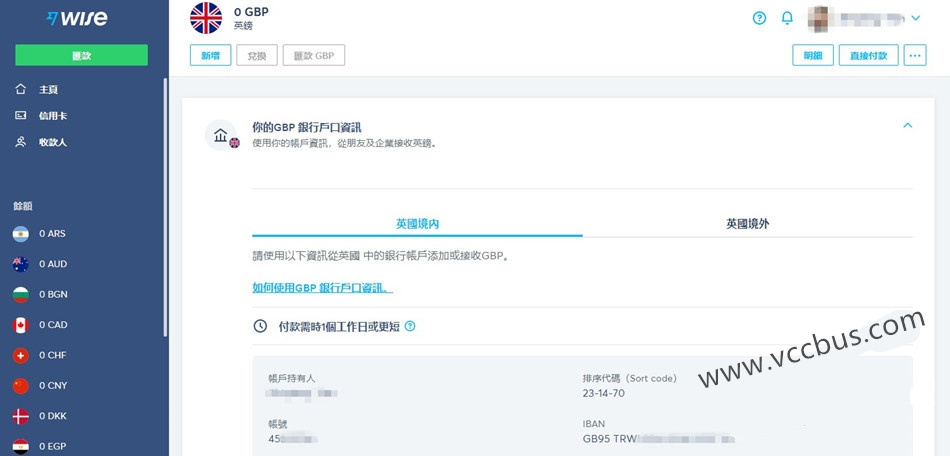Click the 直接付款 button
This screenshot has width=950, height=456.
(868, 55)
